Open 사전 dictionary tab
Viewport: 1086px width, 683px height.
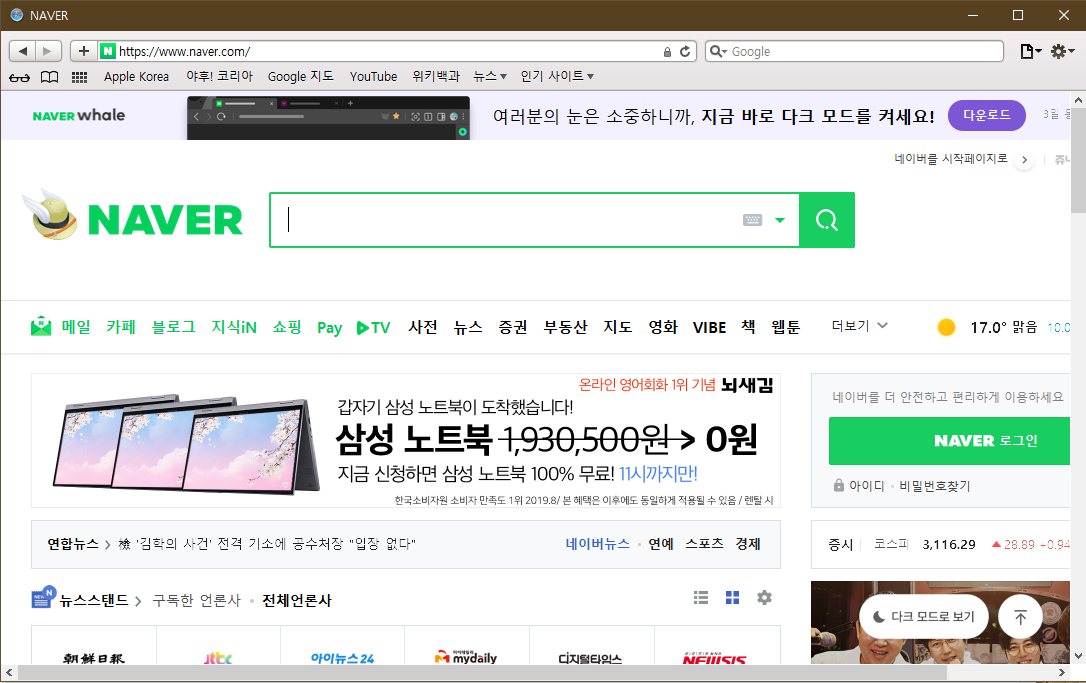coord(422,327)
